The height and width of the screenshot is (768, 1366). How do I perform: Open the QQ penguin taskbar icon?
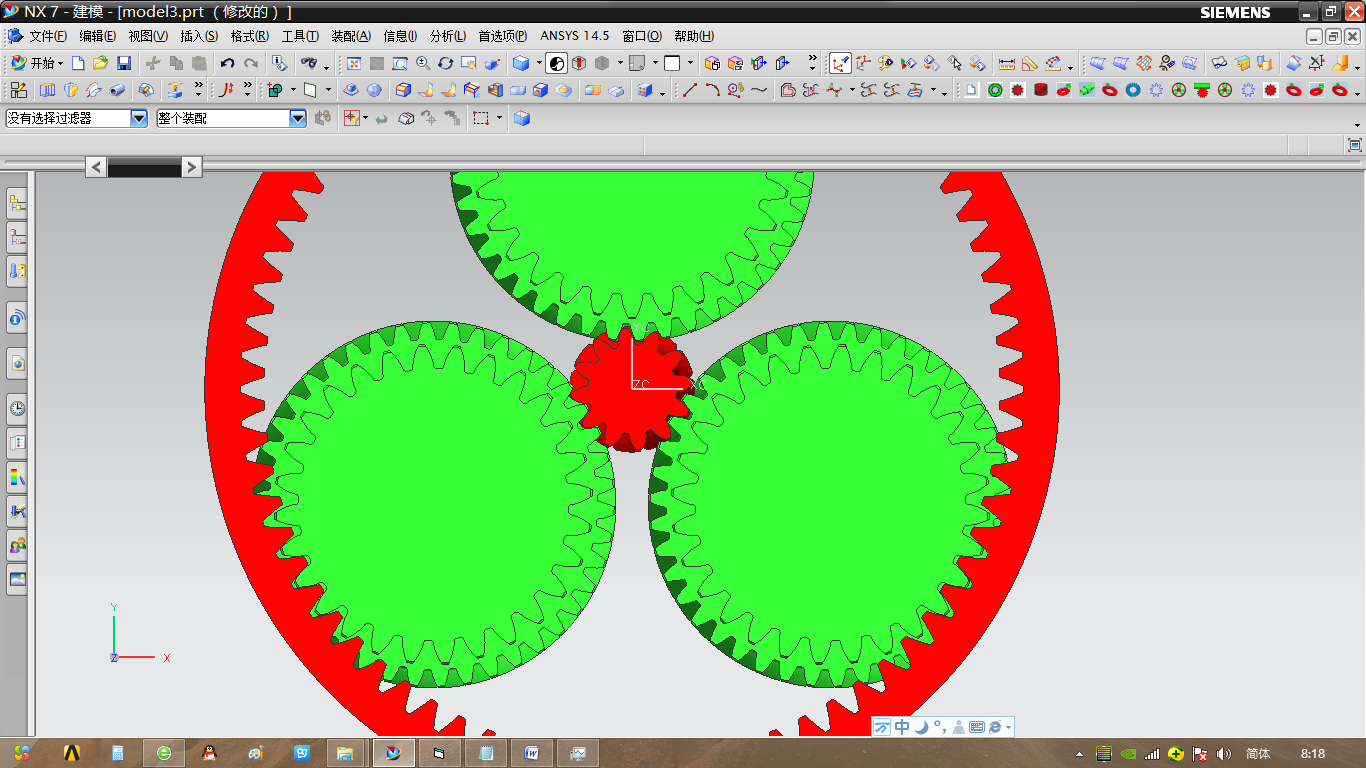(209, 753)
